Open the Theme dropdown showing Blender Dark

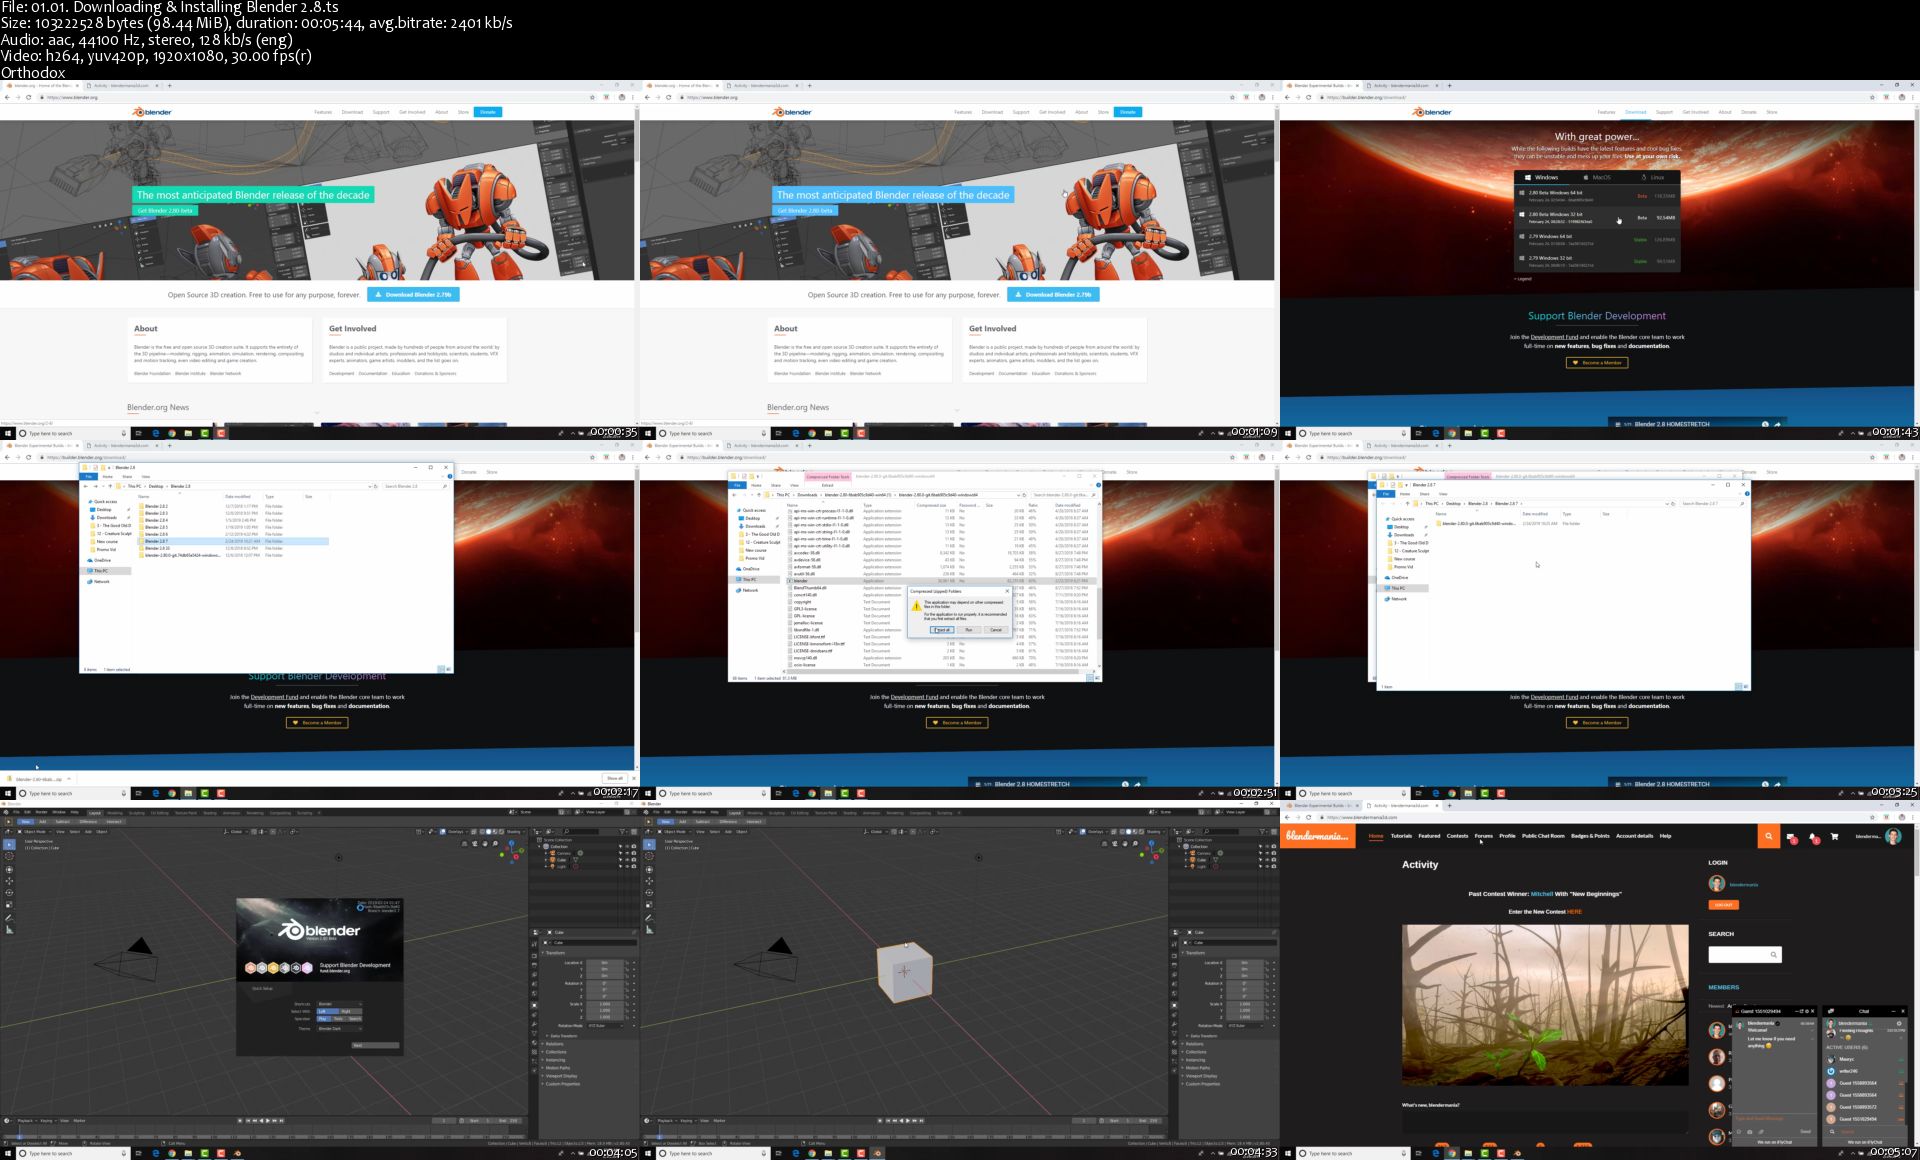[x=339, y=1028]
